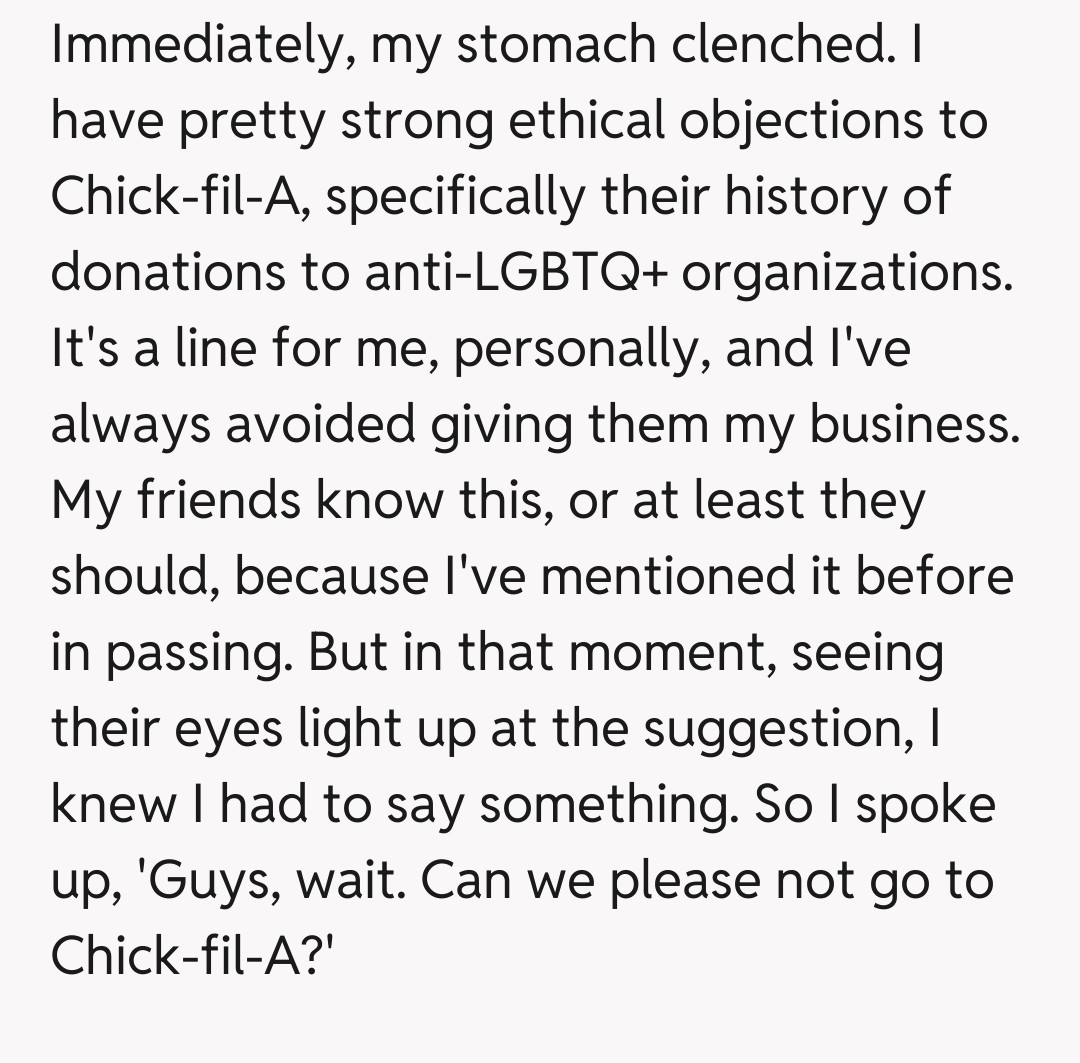The image size is (1080, 1063).
Task: Click the word "stomach" in the first line
Action: tap(544, 46)
